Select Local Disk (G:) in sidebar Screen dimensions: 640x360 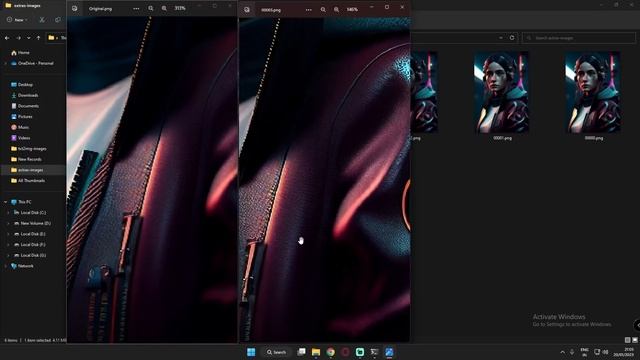pos(30,255)
